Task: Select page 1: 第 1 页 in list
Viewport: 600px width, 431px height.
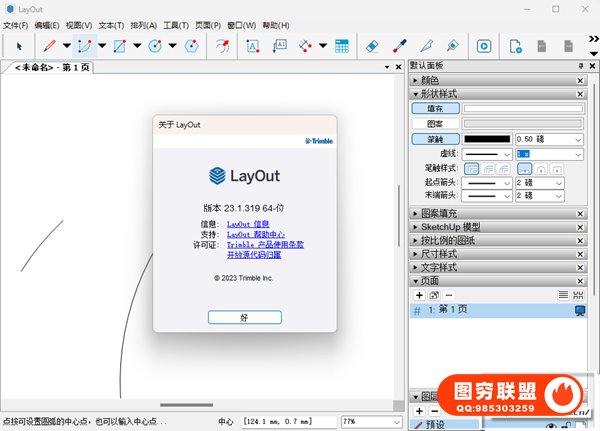Action: coord(460,311)
